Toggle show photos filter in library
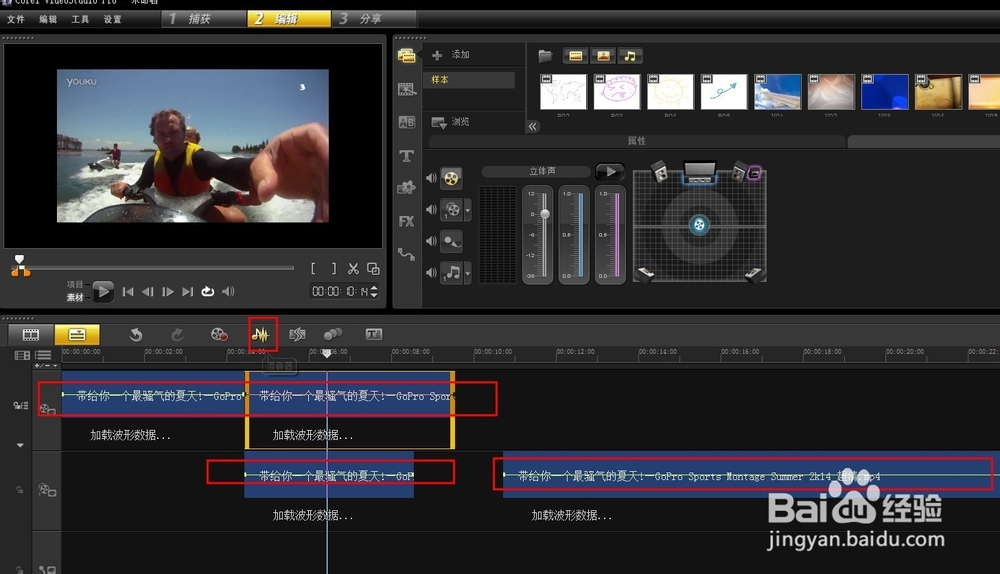1000x574 pixels. [x=603, y=55]
